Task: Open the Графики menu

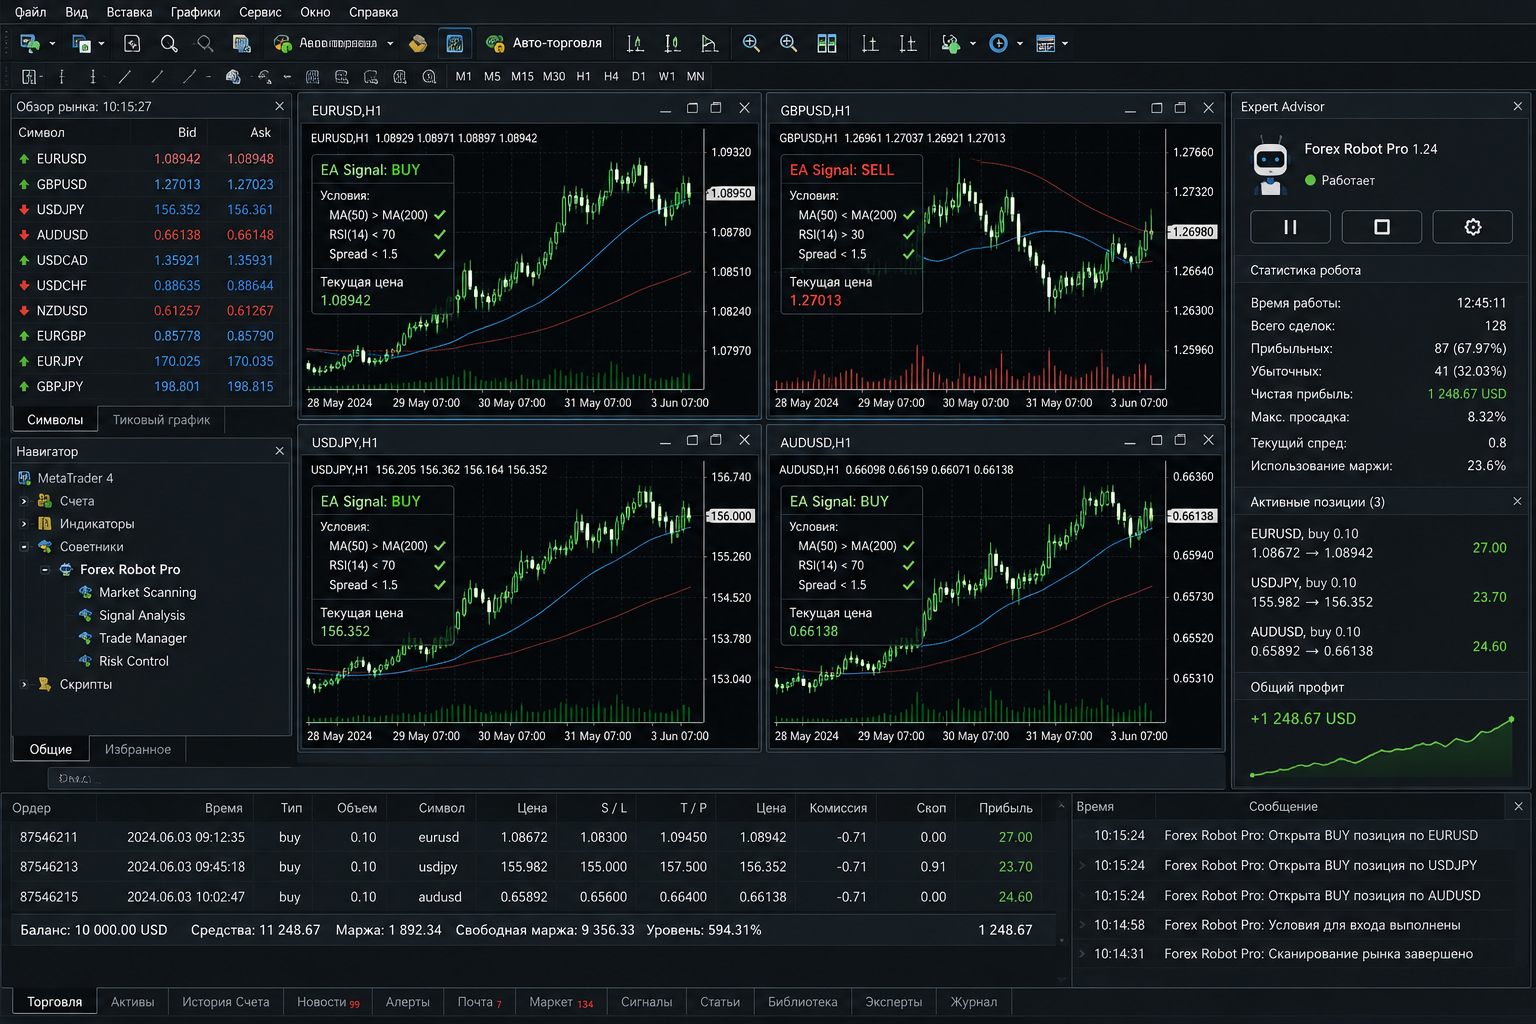Action: point(195,12)
